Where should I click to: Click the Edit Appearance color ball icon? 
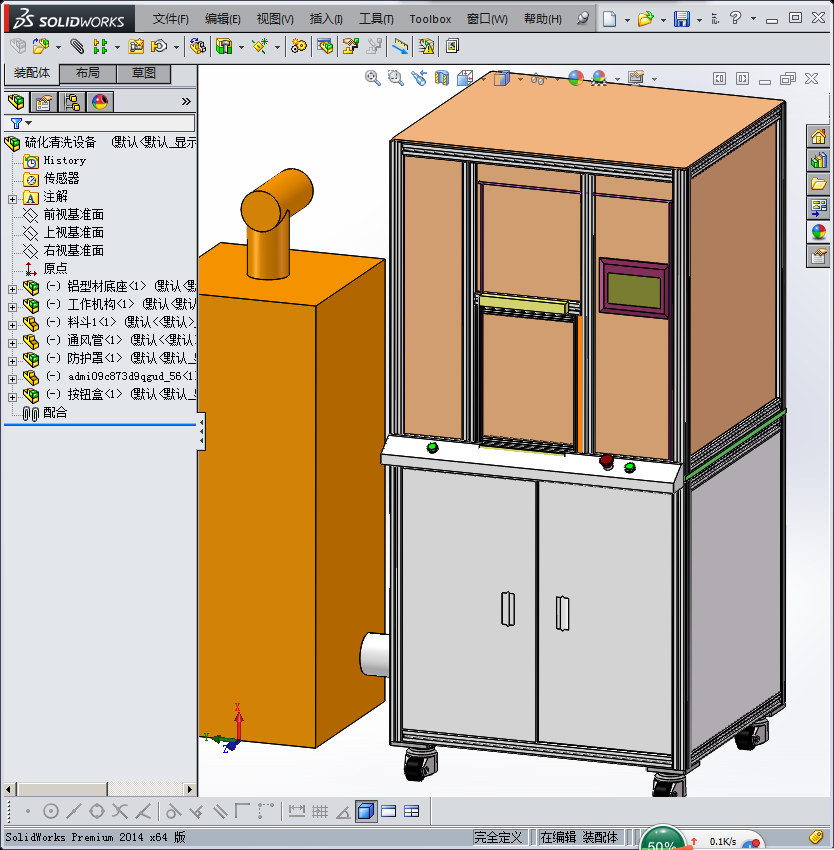[574, 78]
